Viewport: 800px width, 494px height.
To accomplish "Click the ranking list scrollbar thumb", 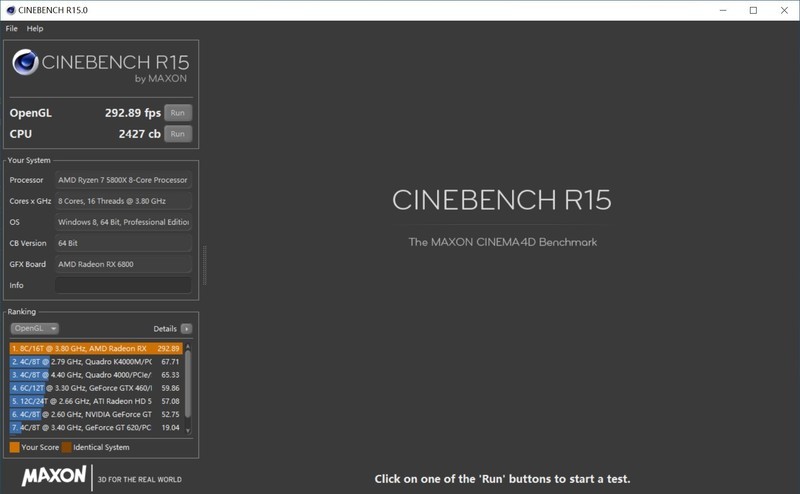I will [x=188, y=384].
